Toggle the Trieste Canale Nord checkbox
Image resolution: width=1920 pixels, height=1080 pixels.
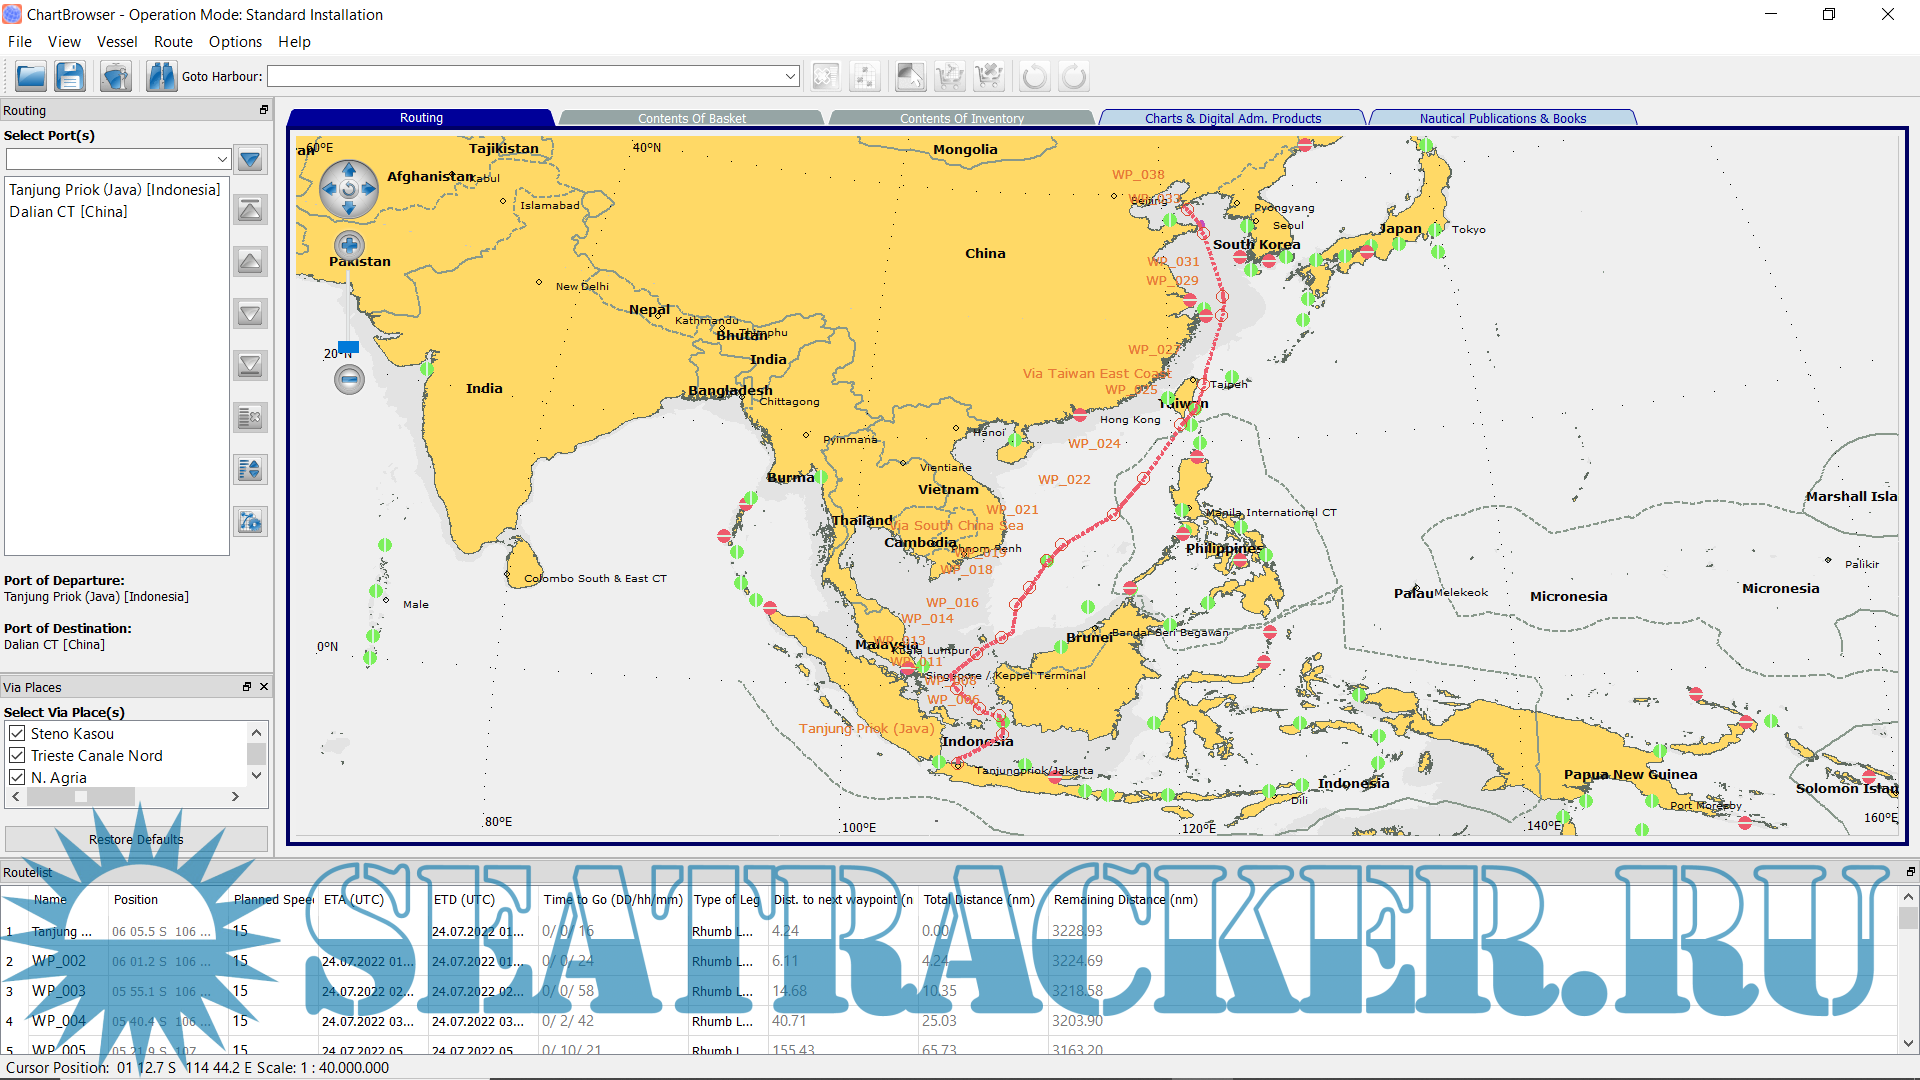[17, 755]
